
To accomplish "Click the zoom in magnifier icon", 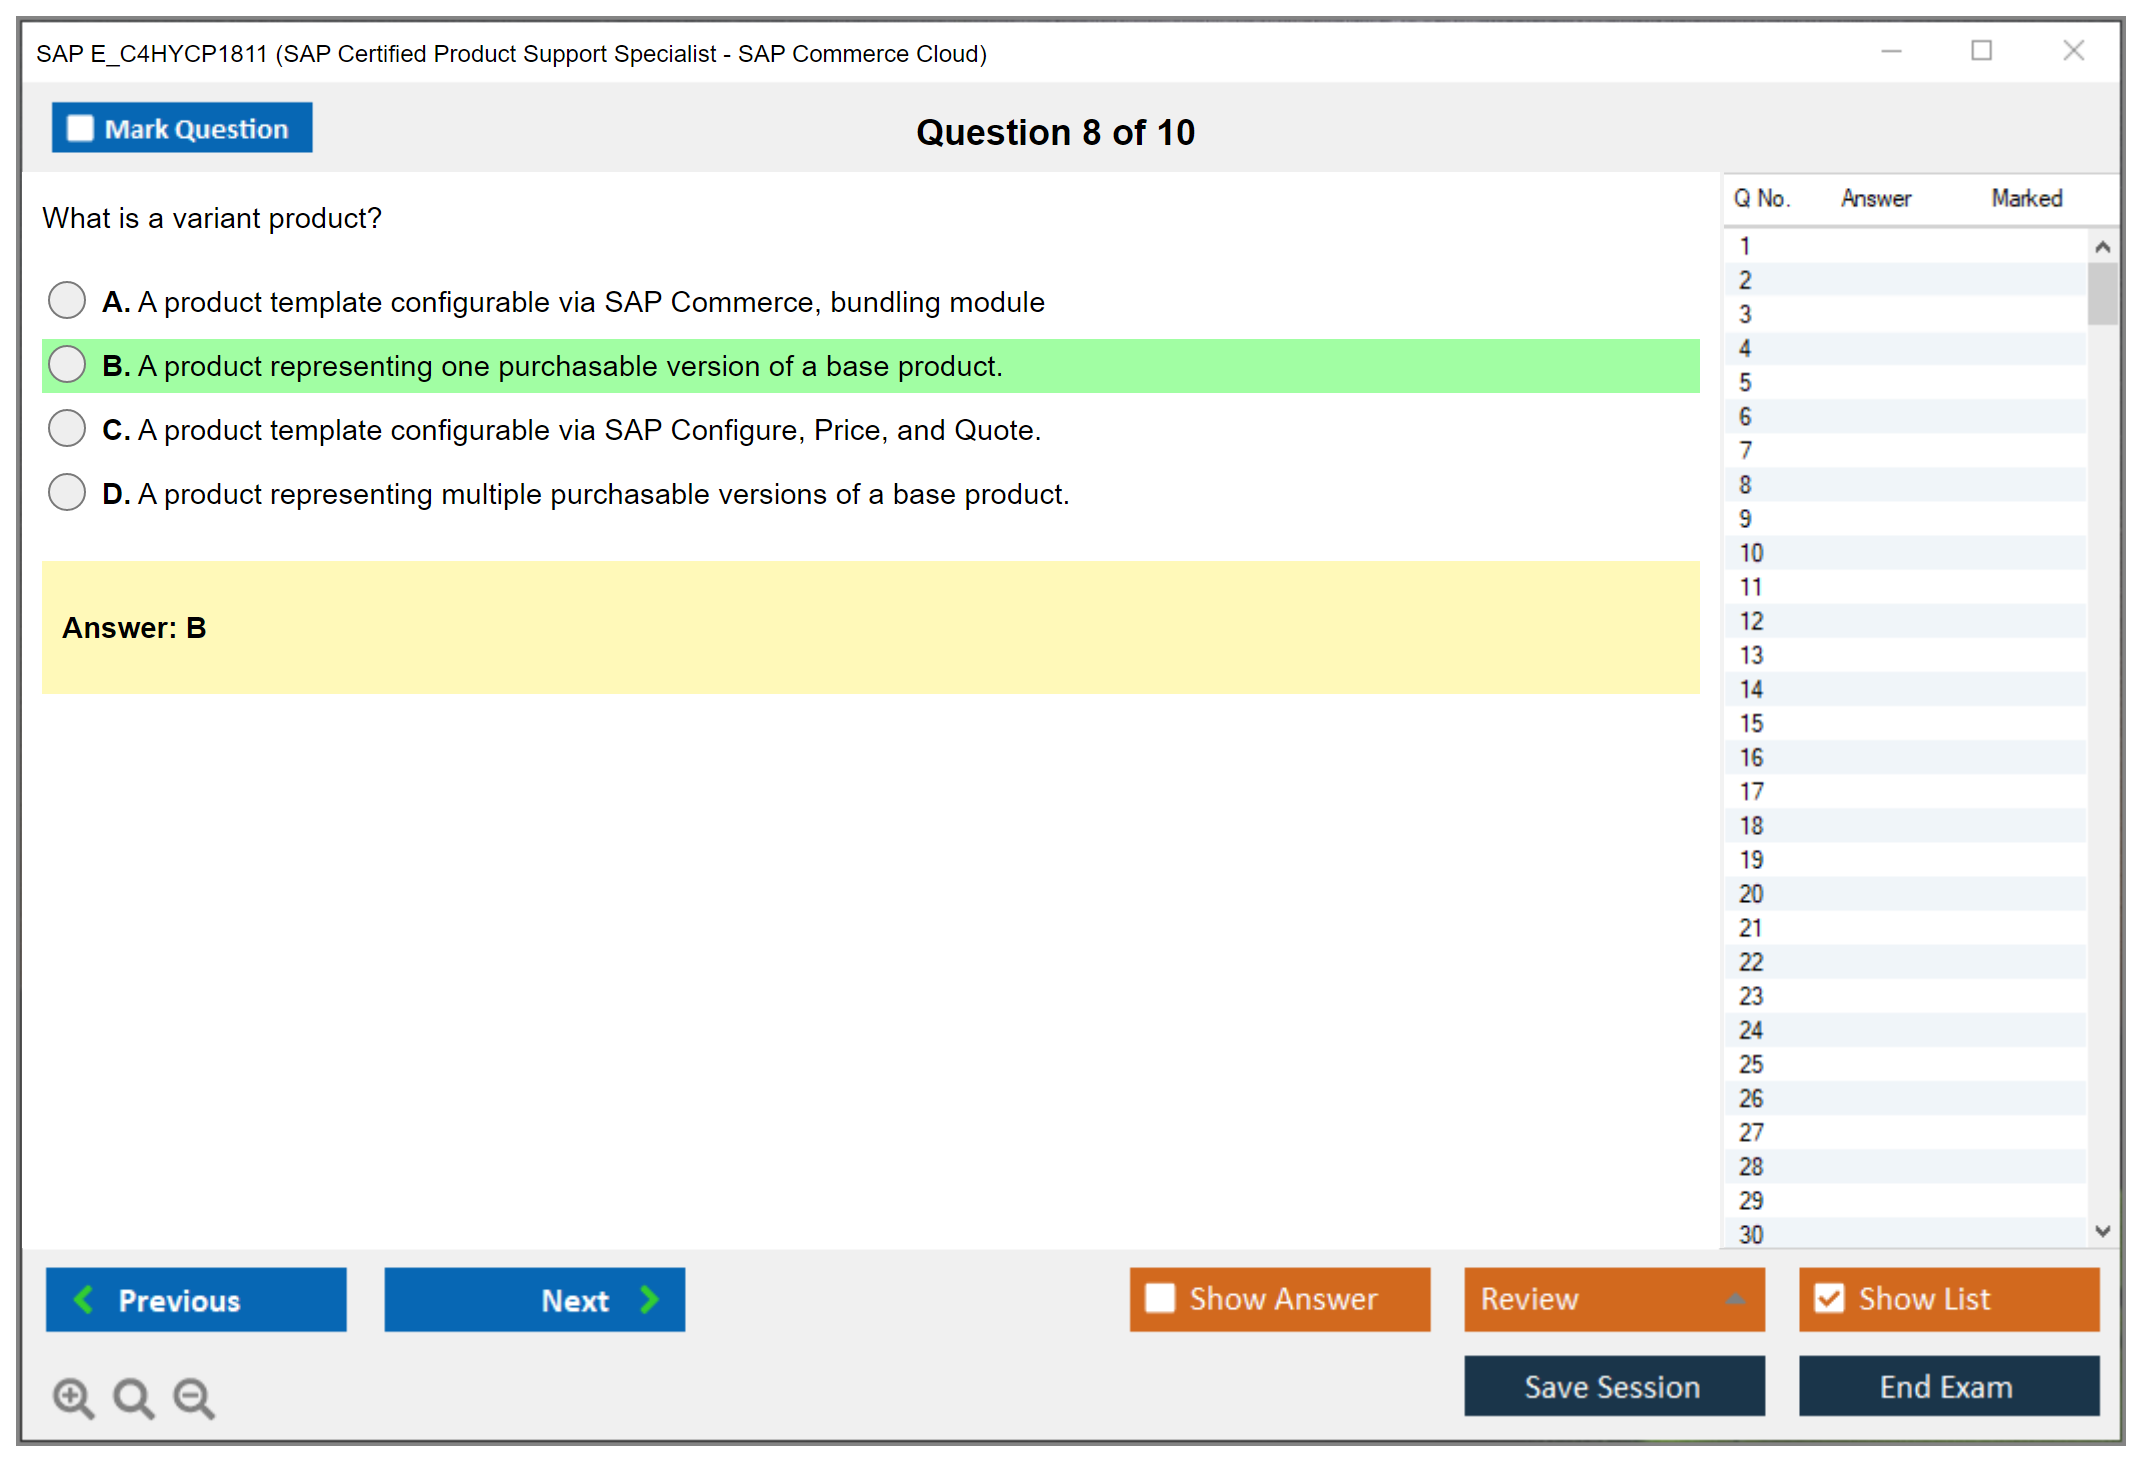I will point(73,1397).
